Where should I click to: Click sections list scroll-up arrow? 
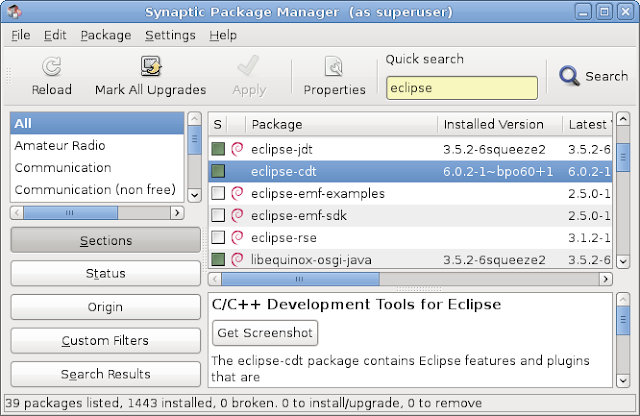(x=194, y=119)
